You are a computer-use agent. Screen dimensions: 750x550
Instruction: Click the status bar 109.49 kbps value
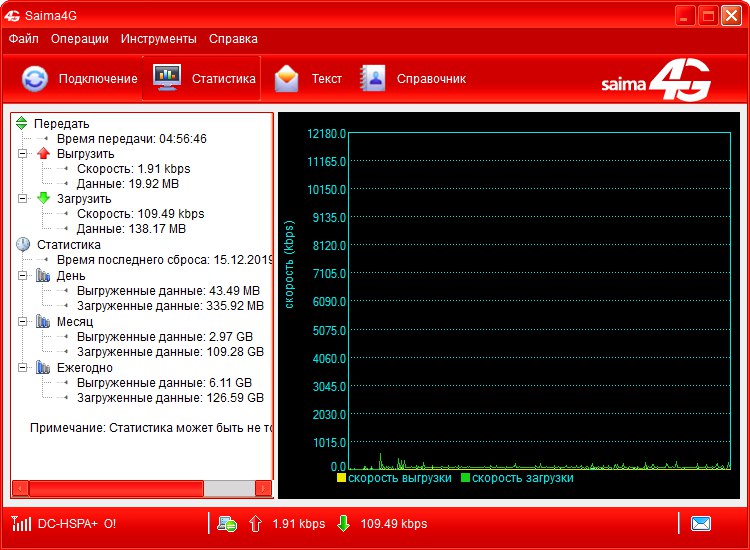[x=394, y=524]
